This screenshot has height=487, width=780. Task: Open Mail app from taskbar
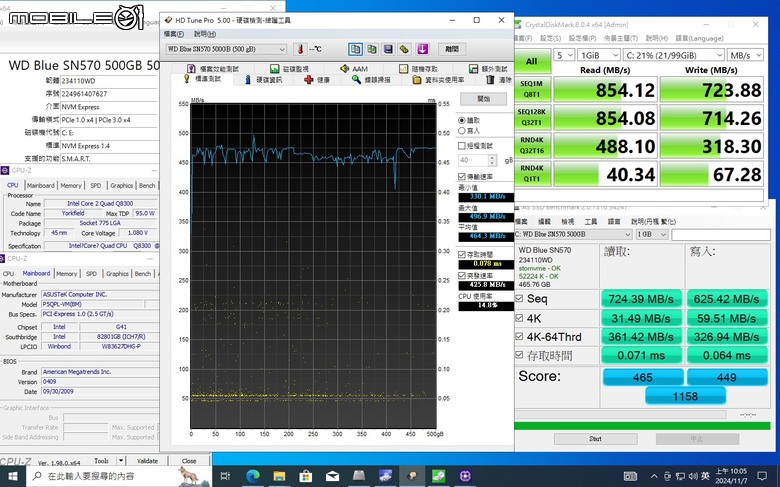pyautogui.click(x=332, y=476)
